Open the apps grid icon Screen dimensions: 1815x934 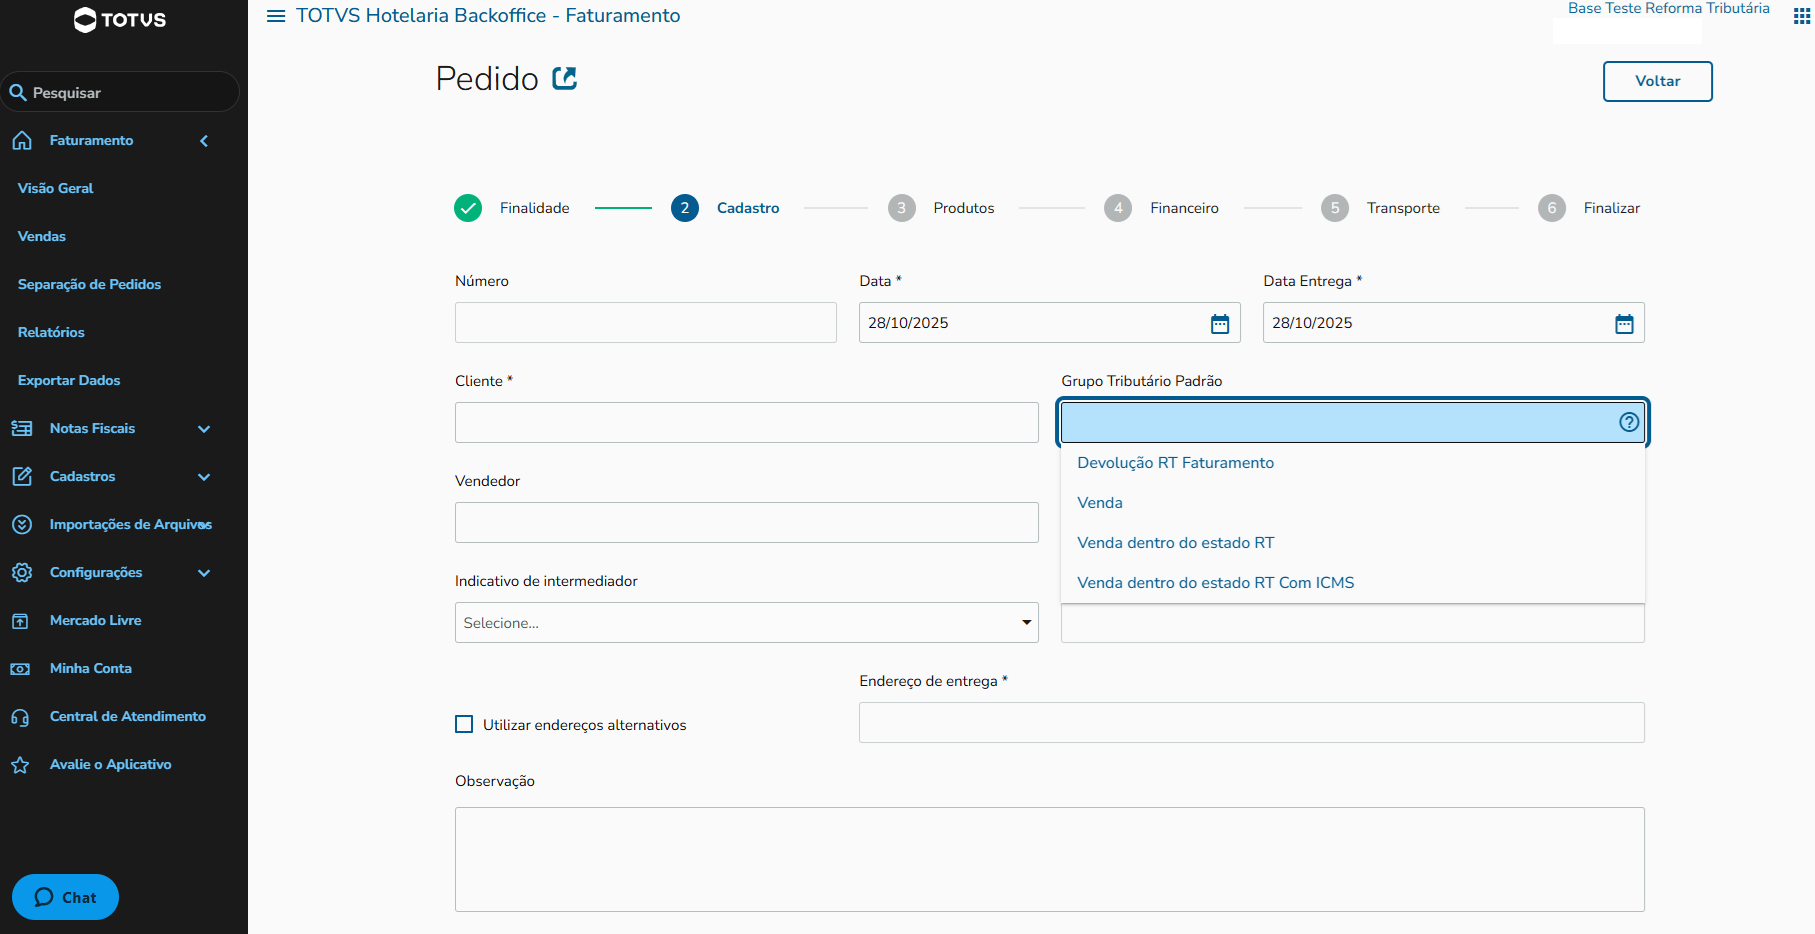click(1802, 16)
